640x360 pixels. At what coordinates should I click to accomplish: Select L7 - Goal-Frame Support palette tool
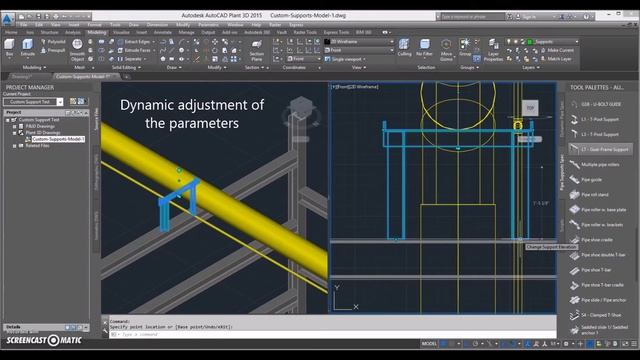pyautogui.click(x=600, y=149)
